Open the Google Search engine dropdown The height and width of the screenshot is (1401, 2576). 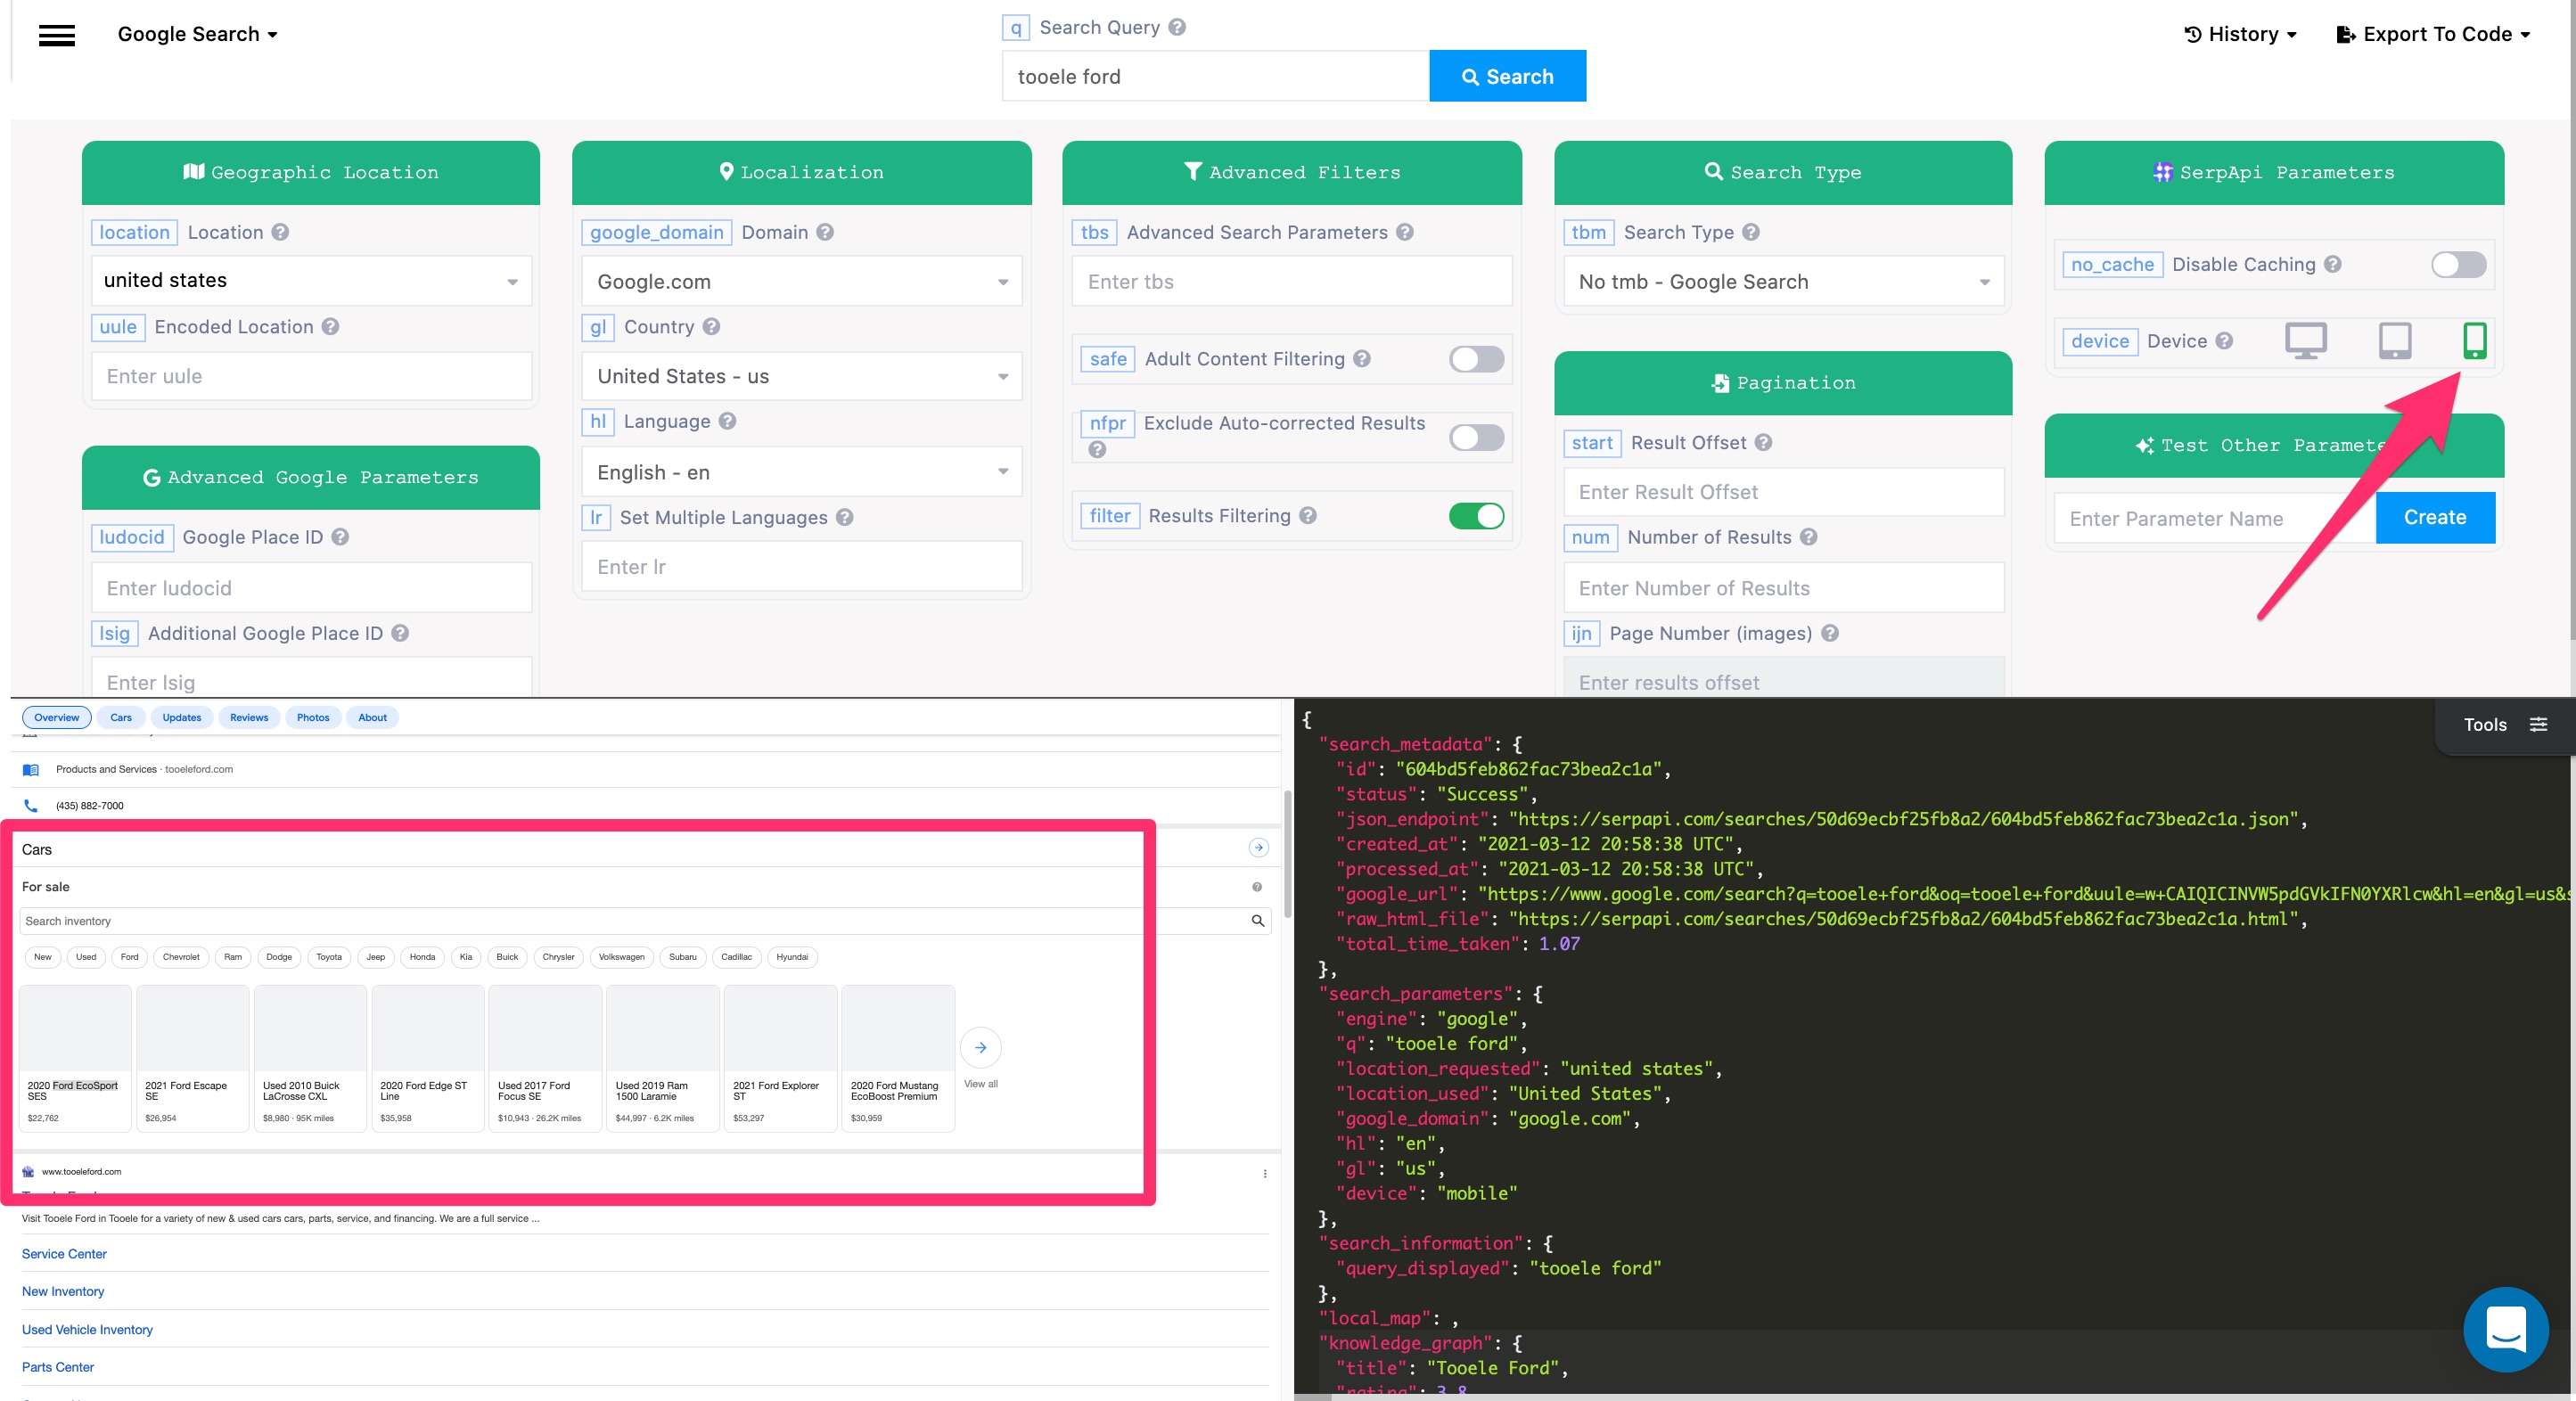(197, 34)
